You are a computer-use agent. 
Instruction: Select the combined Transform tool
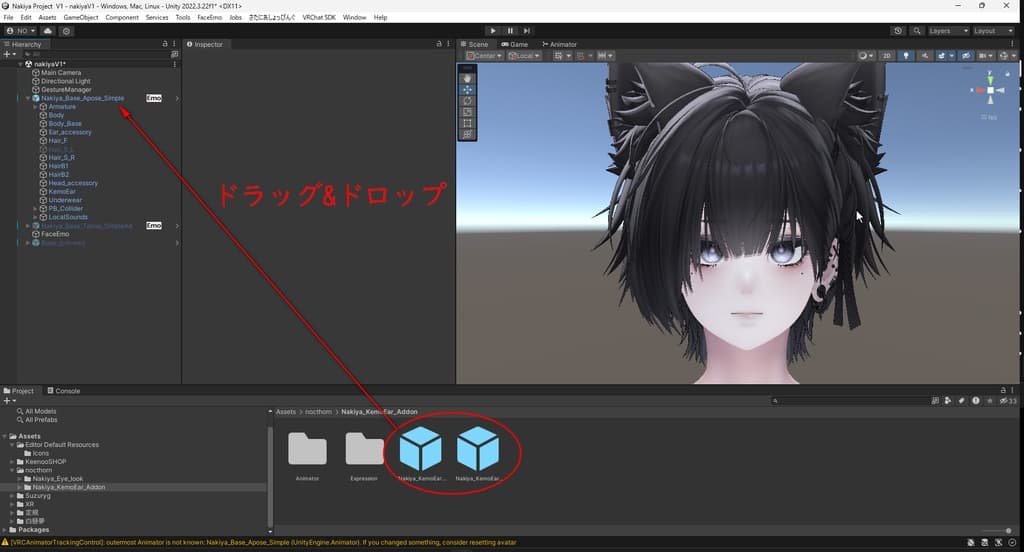467,134
